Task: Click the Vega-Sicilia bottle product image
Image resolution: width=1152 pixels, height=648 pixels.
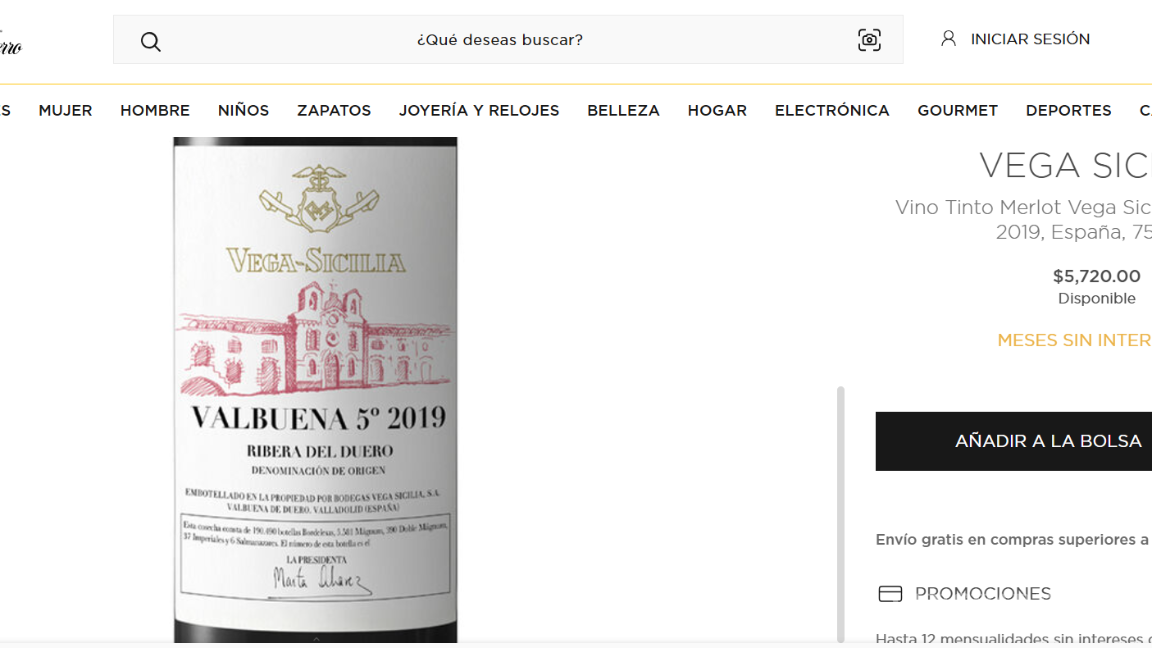Action: tap(315, 390)
